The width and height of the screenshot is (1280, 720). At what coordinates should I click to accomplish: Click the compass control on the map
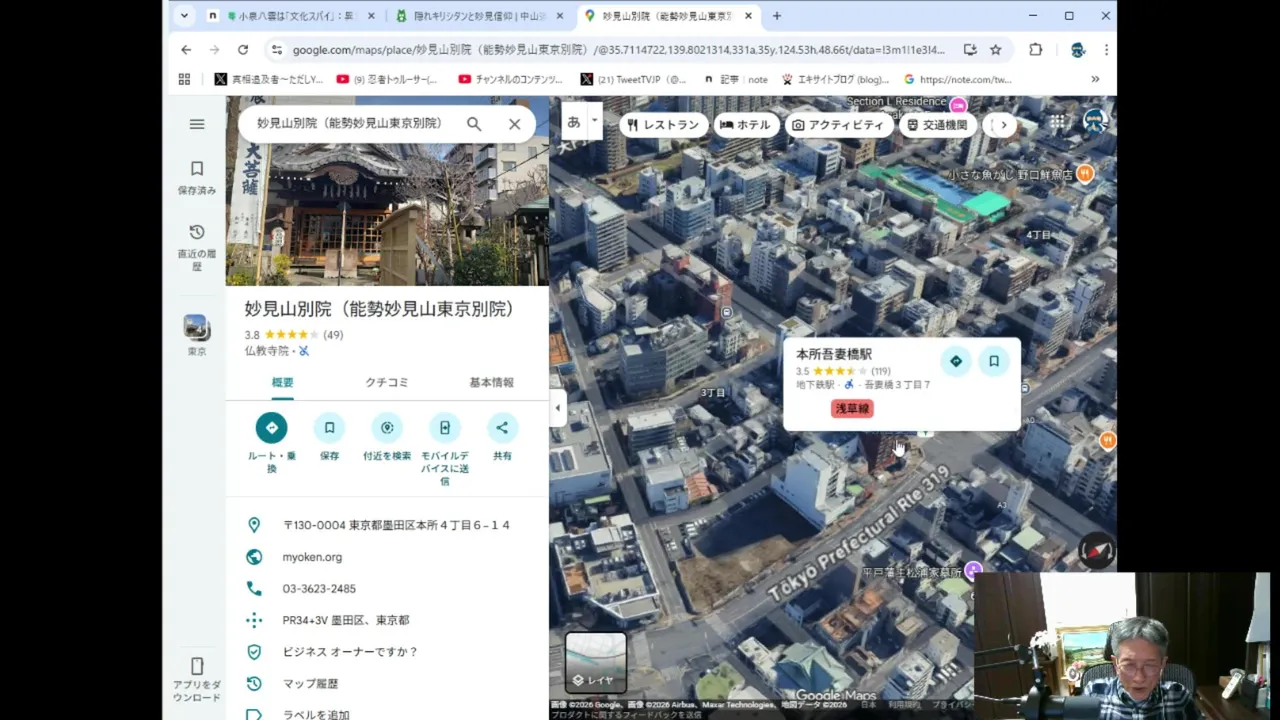point(1097,551)
